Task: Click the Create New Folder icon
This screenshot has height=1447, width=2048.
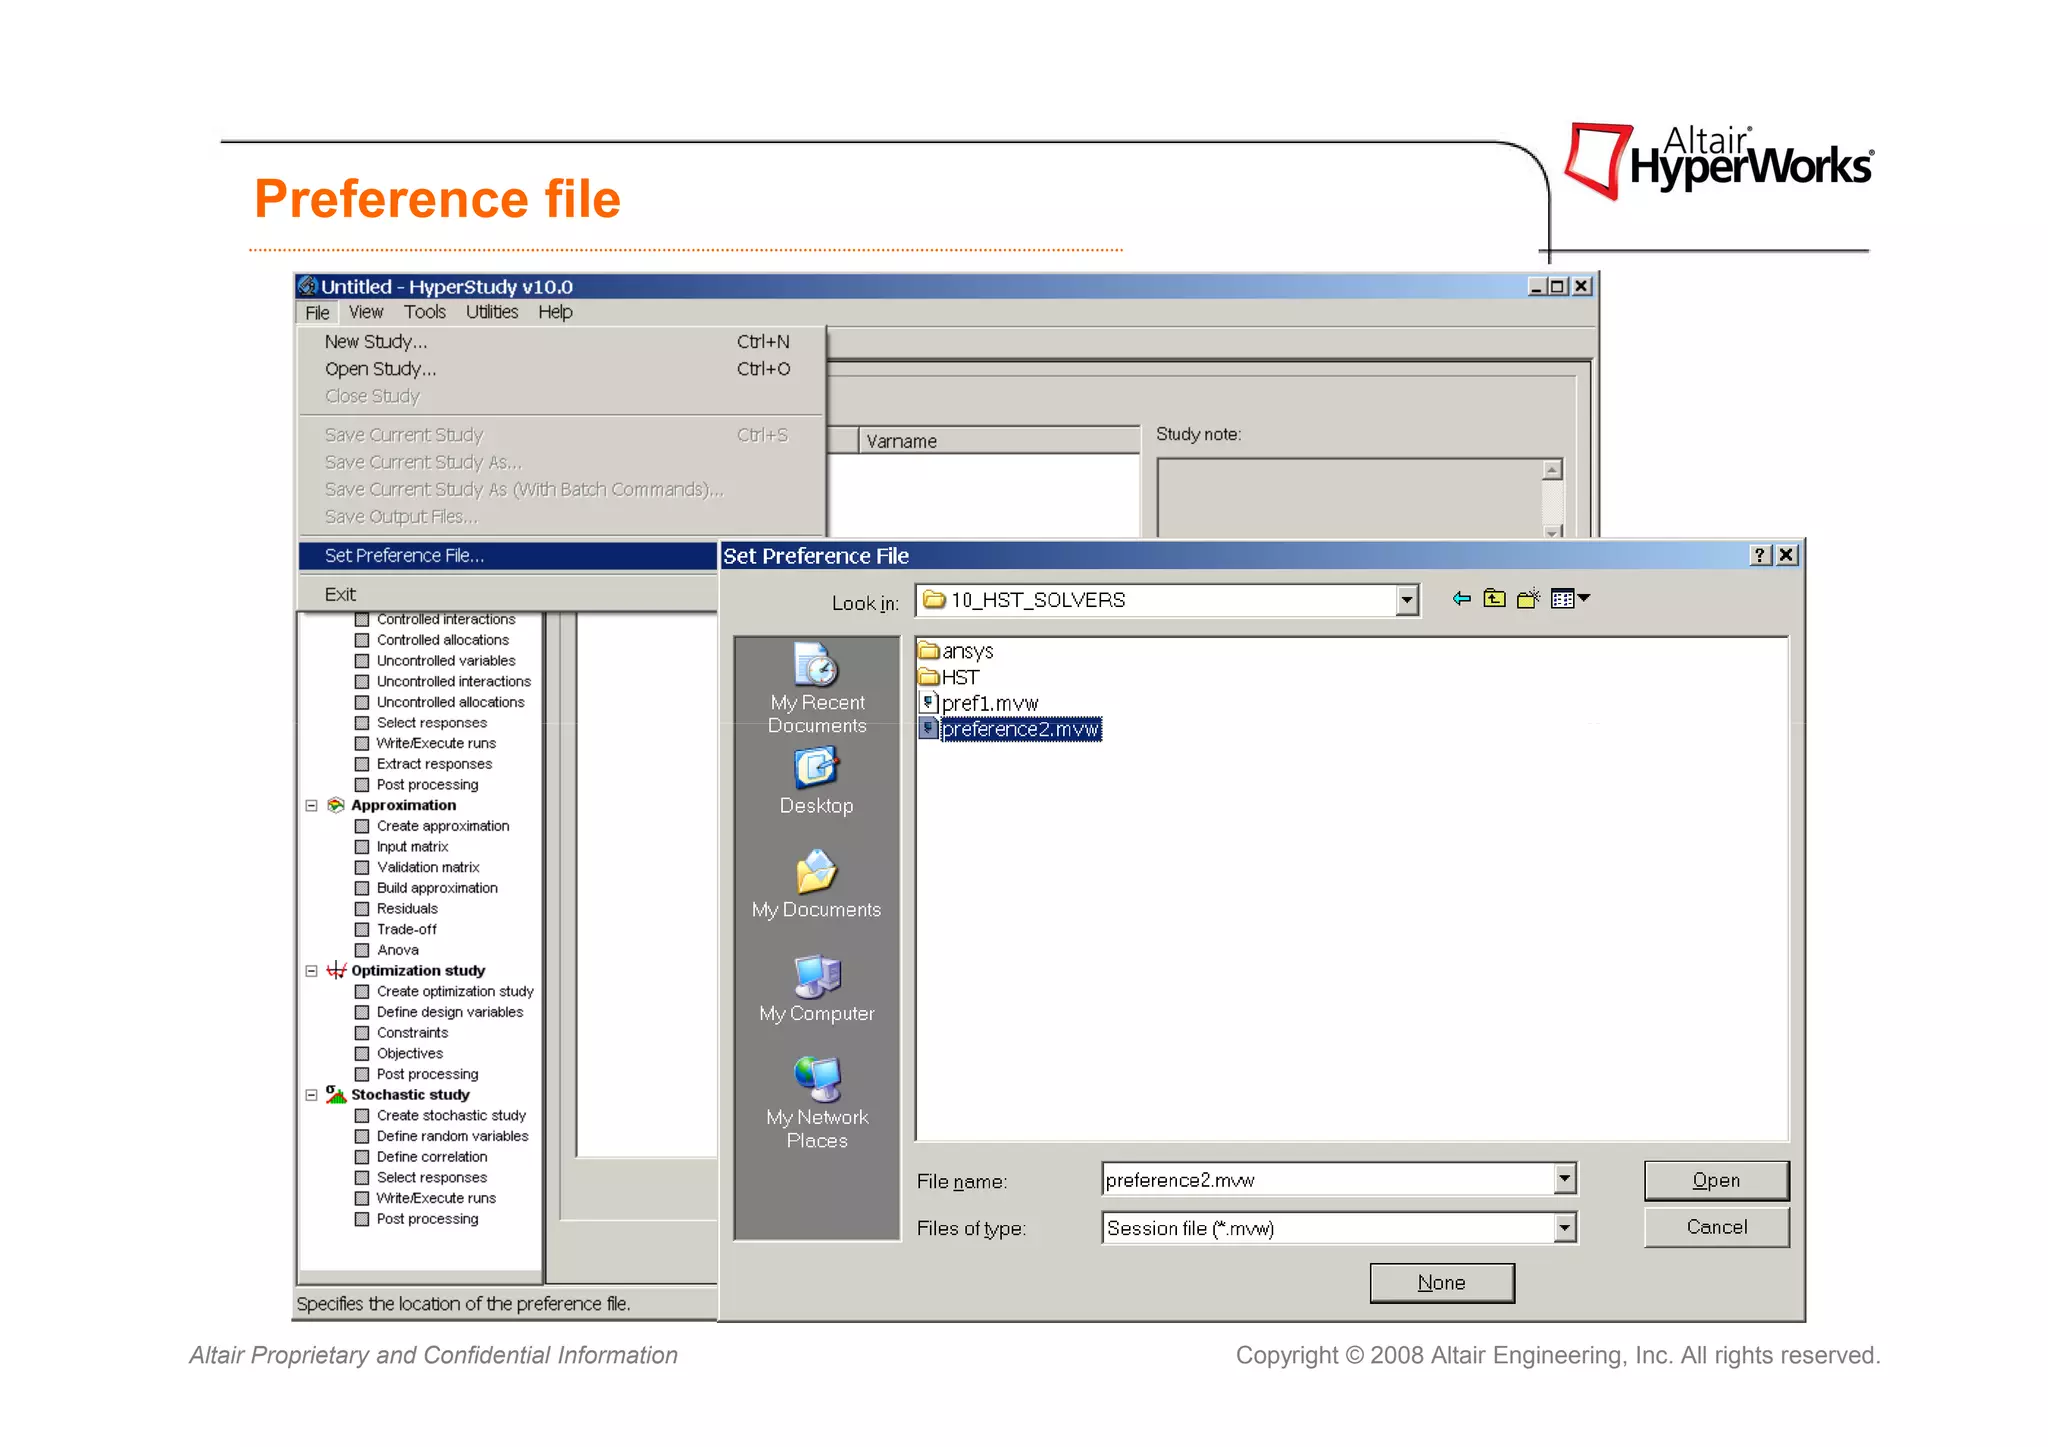Action: (1528, 599)
